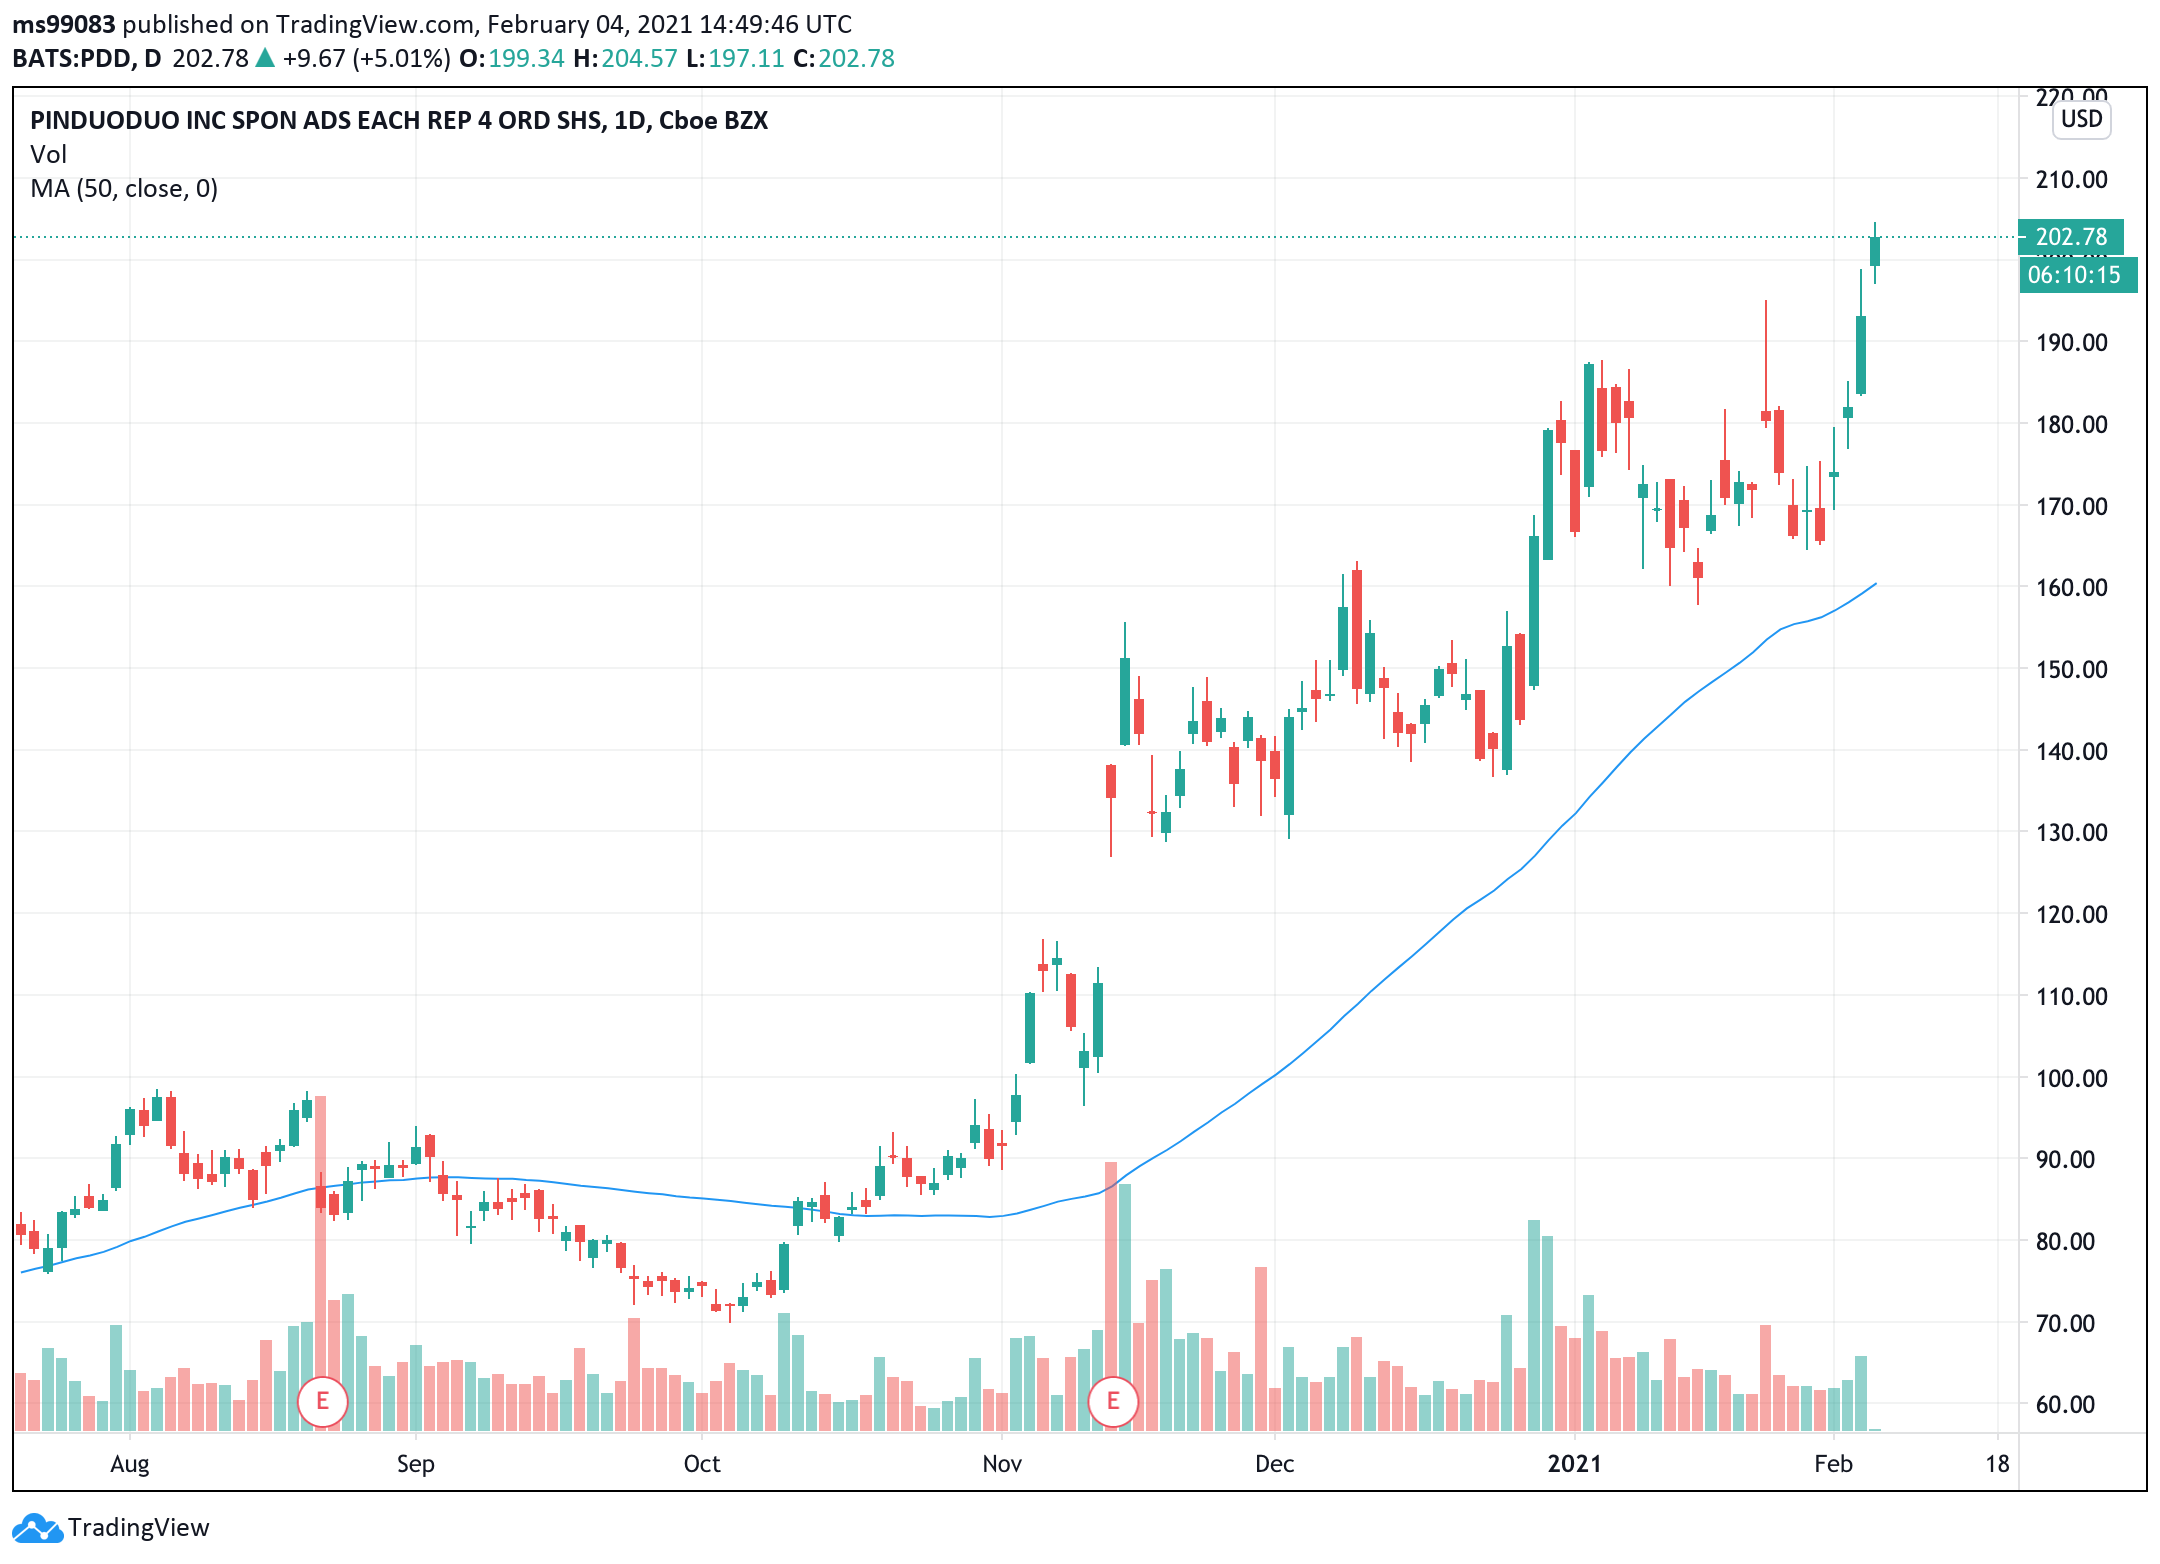Click the August earnings E marker
Screen dimensions: 2160x1564
pyautogui.click(x=322, y=1401)
